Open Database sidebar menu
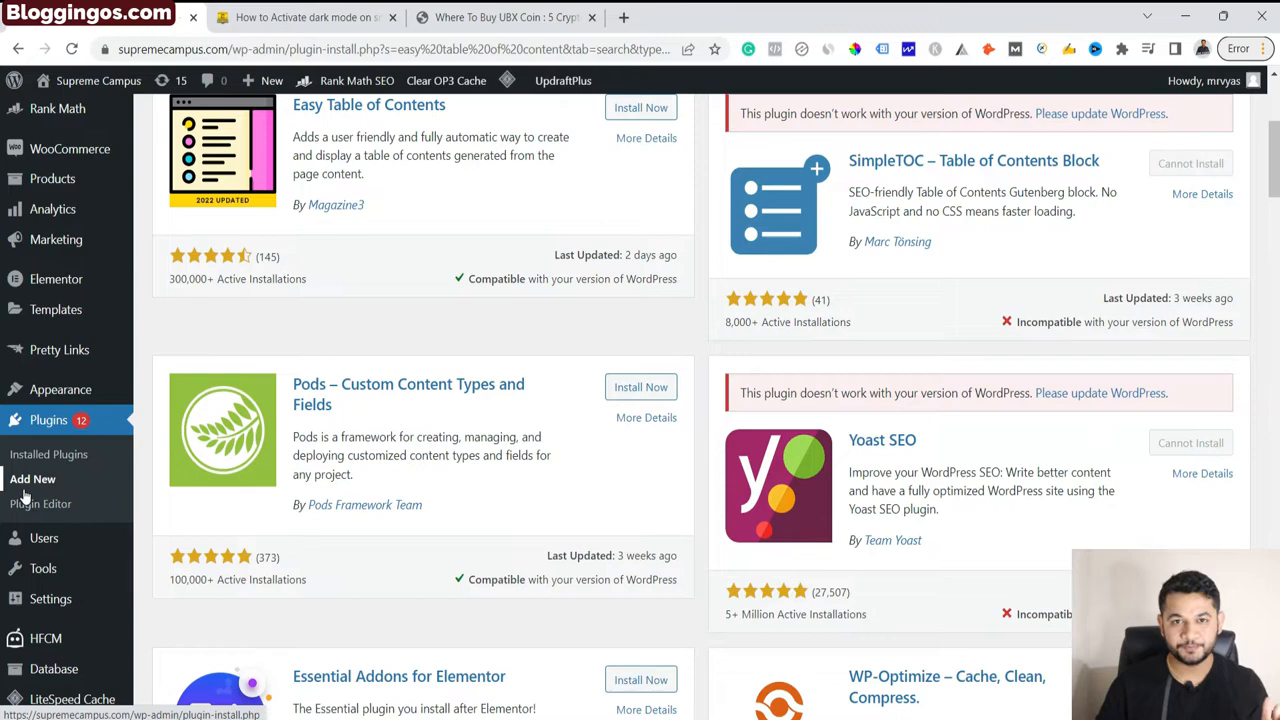 (x=53, y=668)
